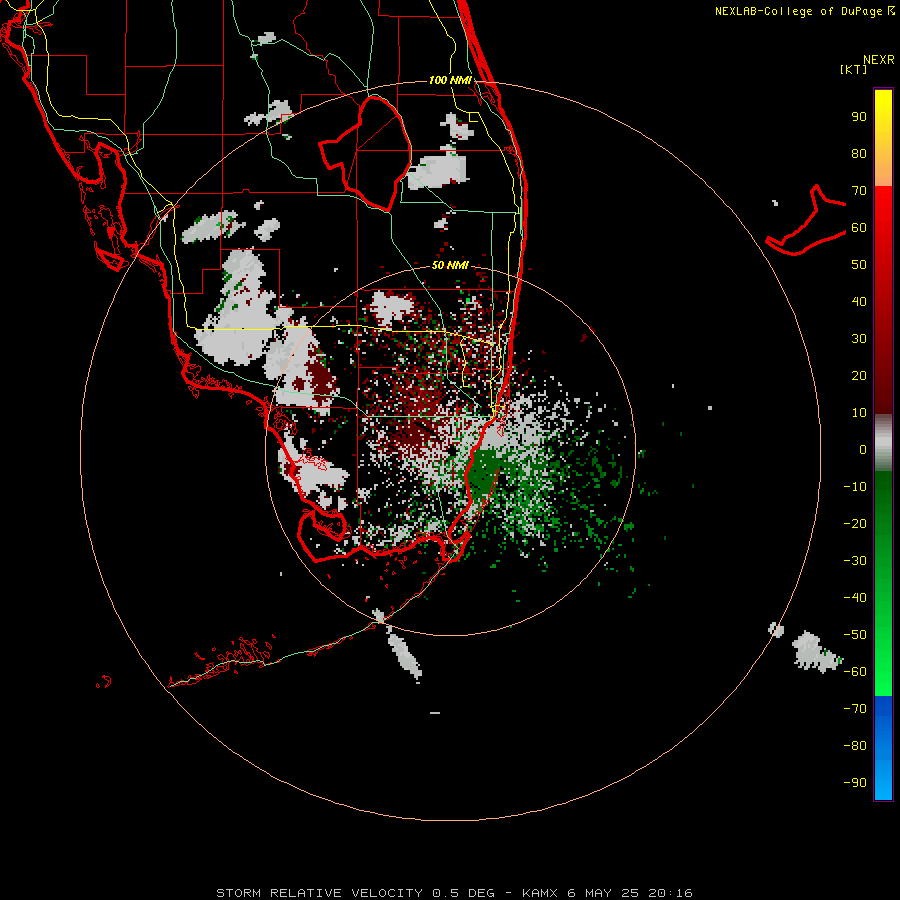900x900 pixels.
Task: Click the -30 value on velocity scale
Action: [855, 561]
